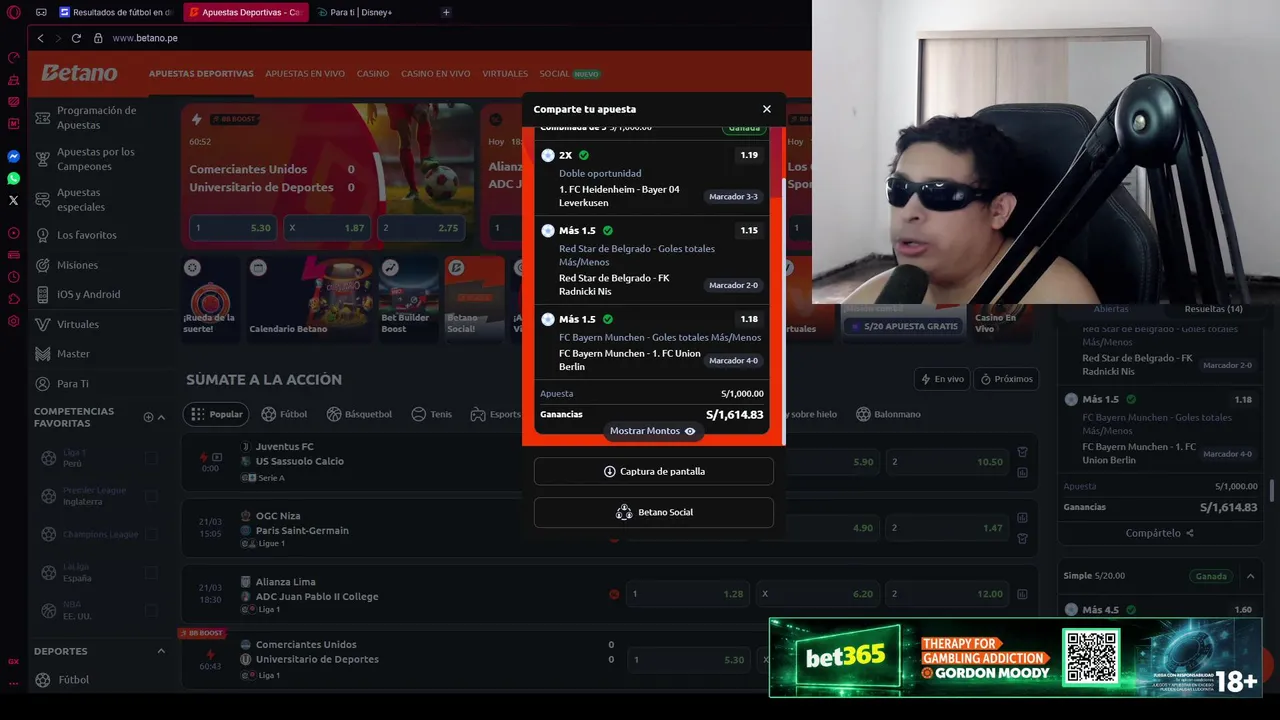Select the Casino en Vivo nav tab
The image size is (1280, 720).
coord(435,74)
